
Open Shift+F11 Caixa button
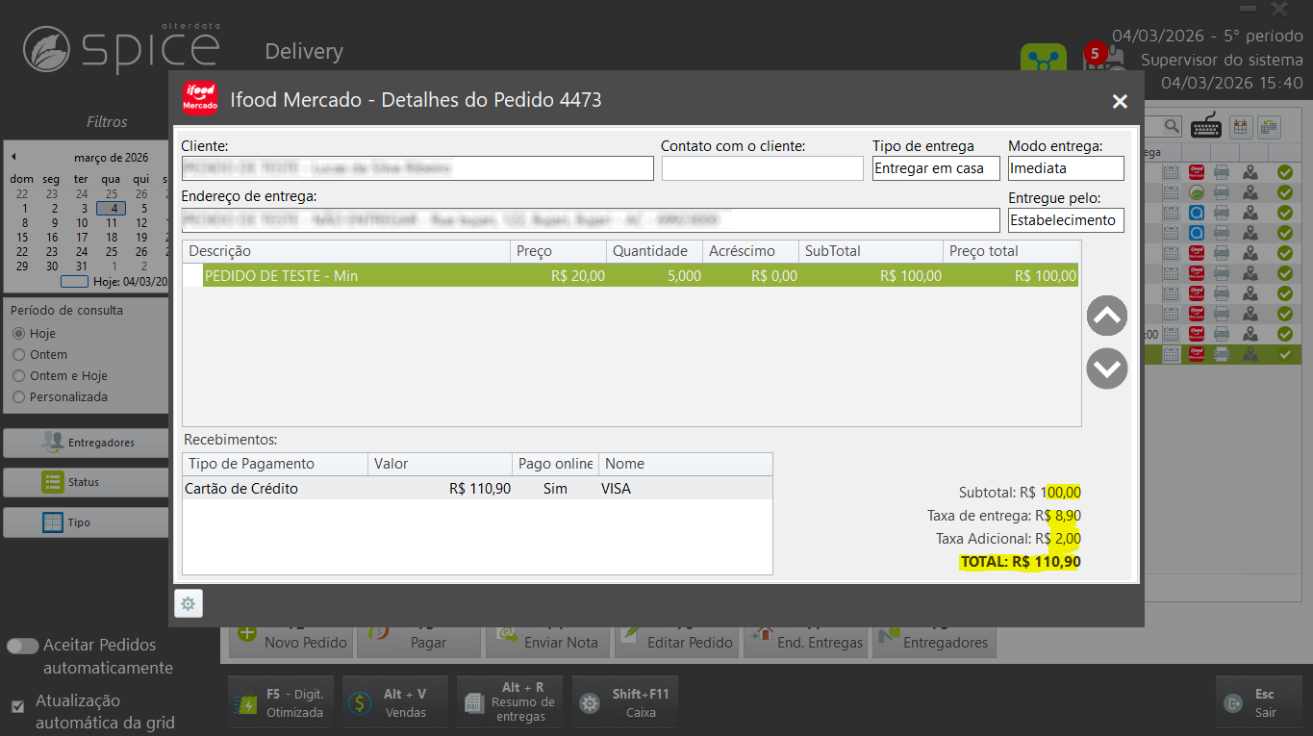[x=625, y=703]
